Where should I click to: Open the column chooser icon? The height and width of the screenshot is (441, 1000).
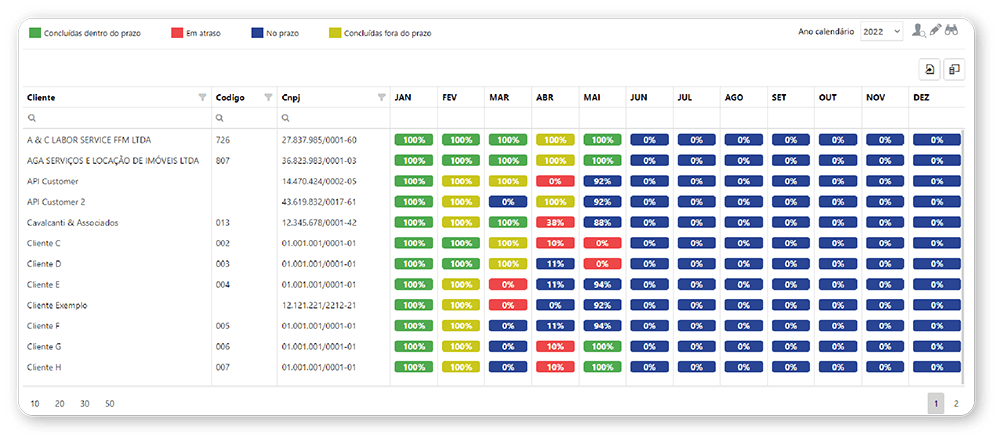(954, 70)
